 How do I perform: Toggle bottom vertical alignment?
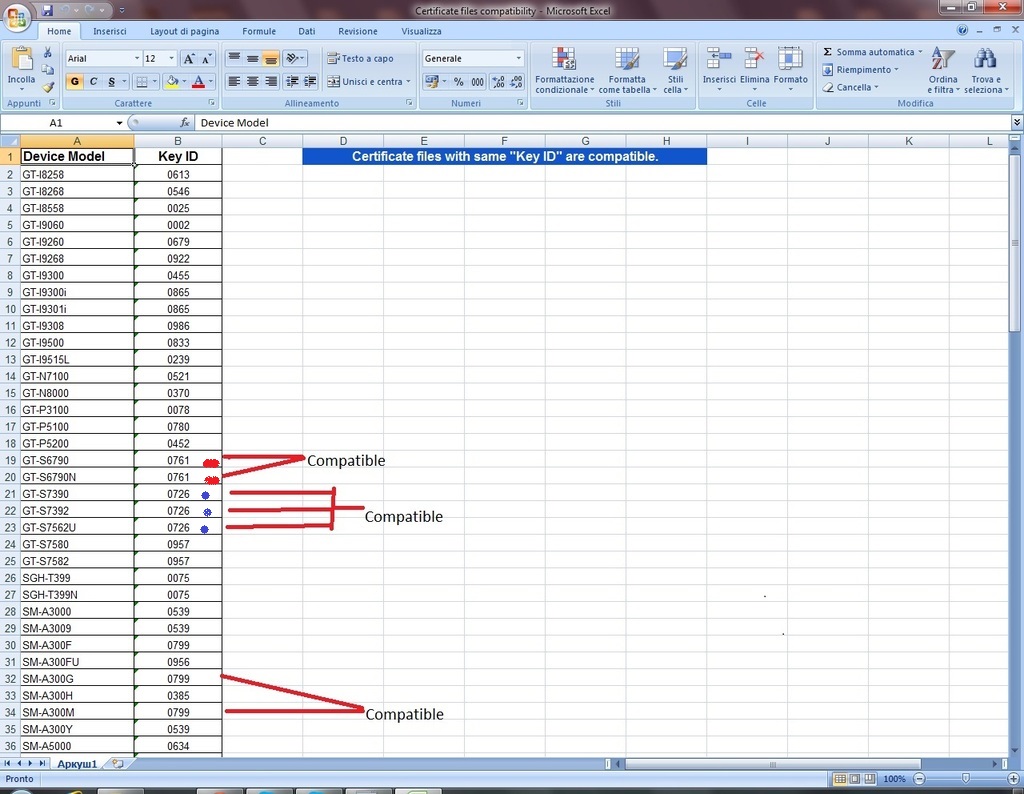pyautogui.click(x=270, y=59)
